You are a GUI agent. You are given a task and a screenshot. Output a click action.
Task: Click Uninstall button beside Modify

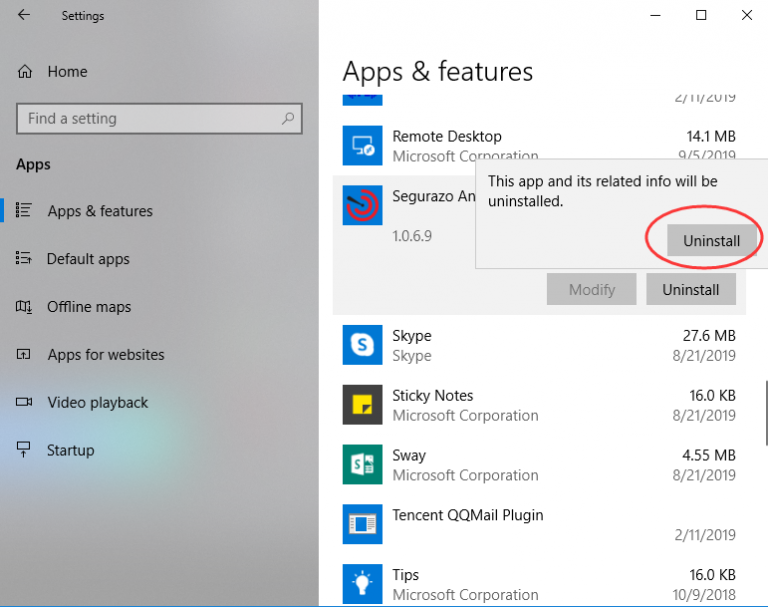tap(691, 290)
